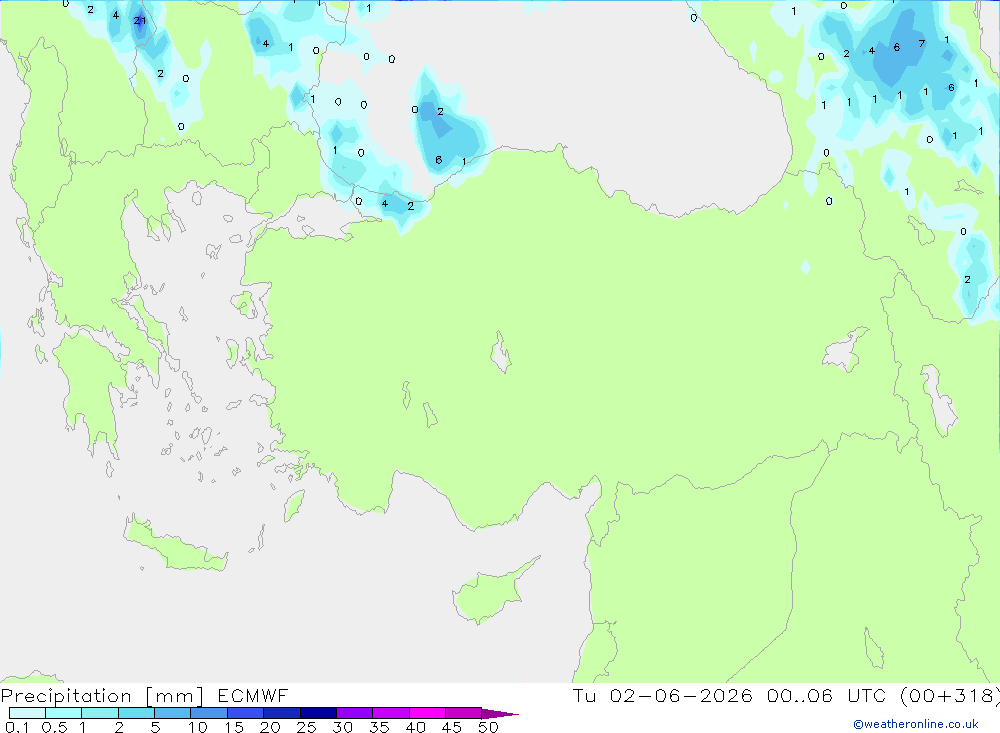Click the '21' precipitation value on map

140,20
